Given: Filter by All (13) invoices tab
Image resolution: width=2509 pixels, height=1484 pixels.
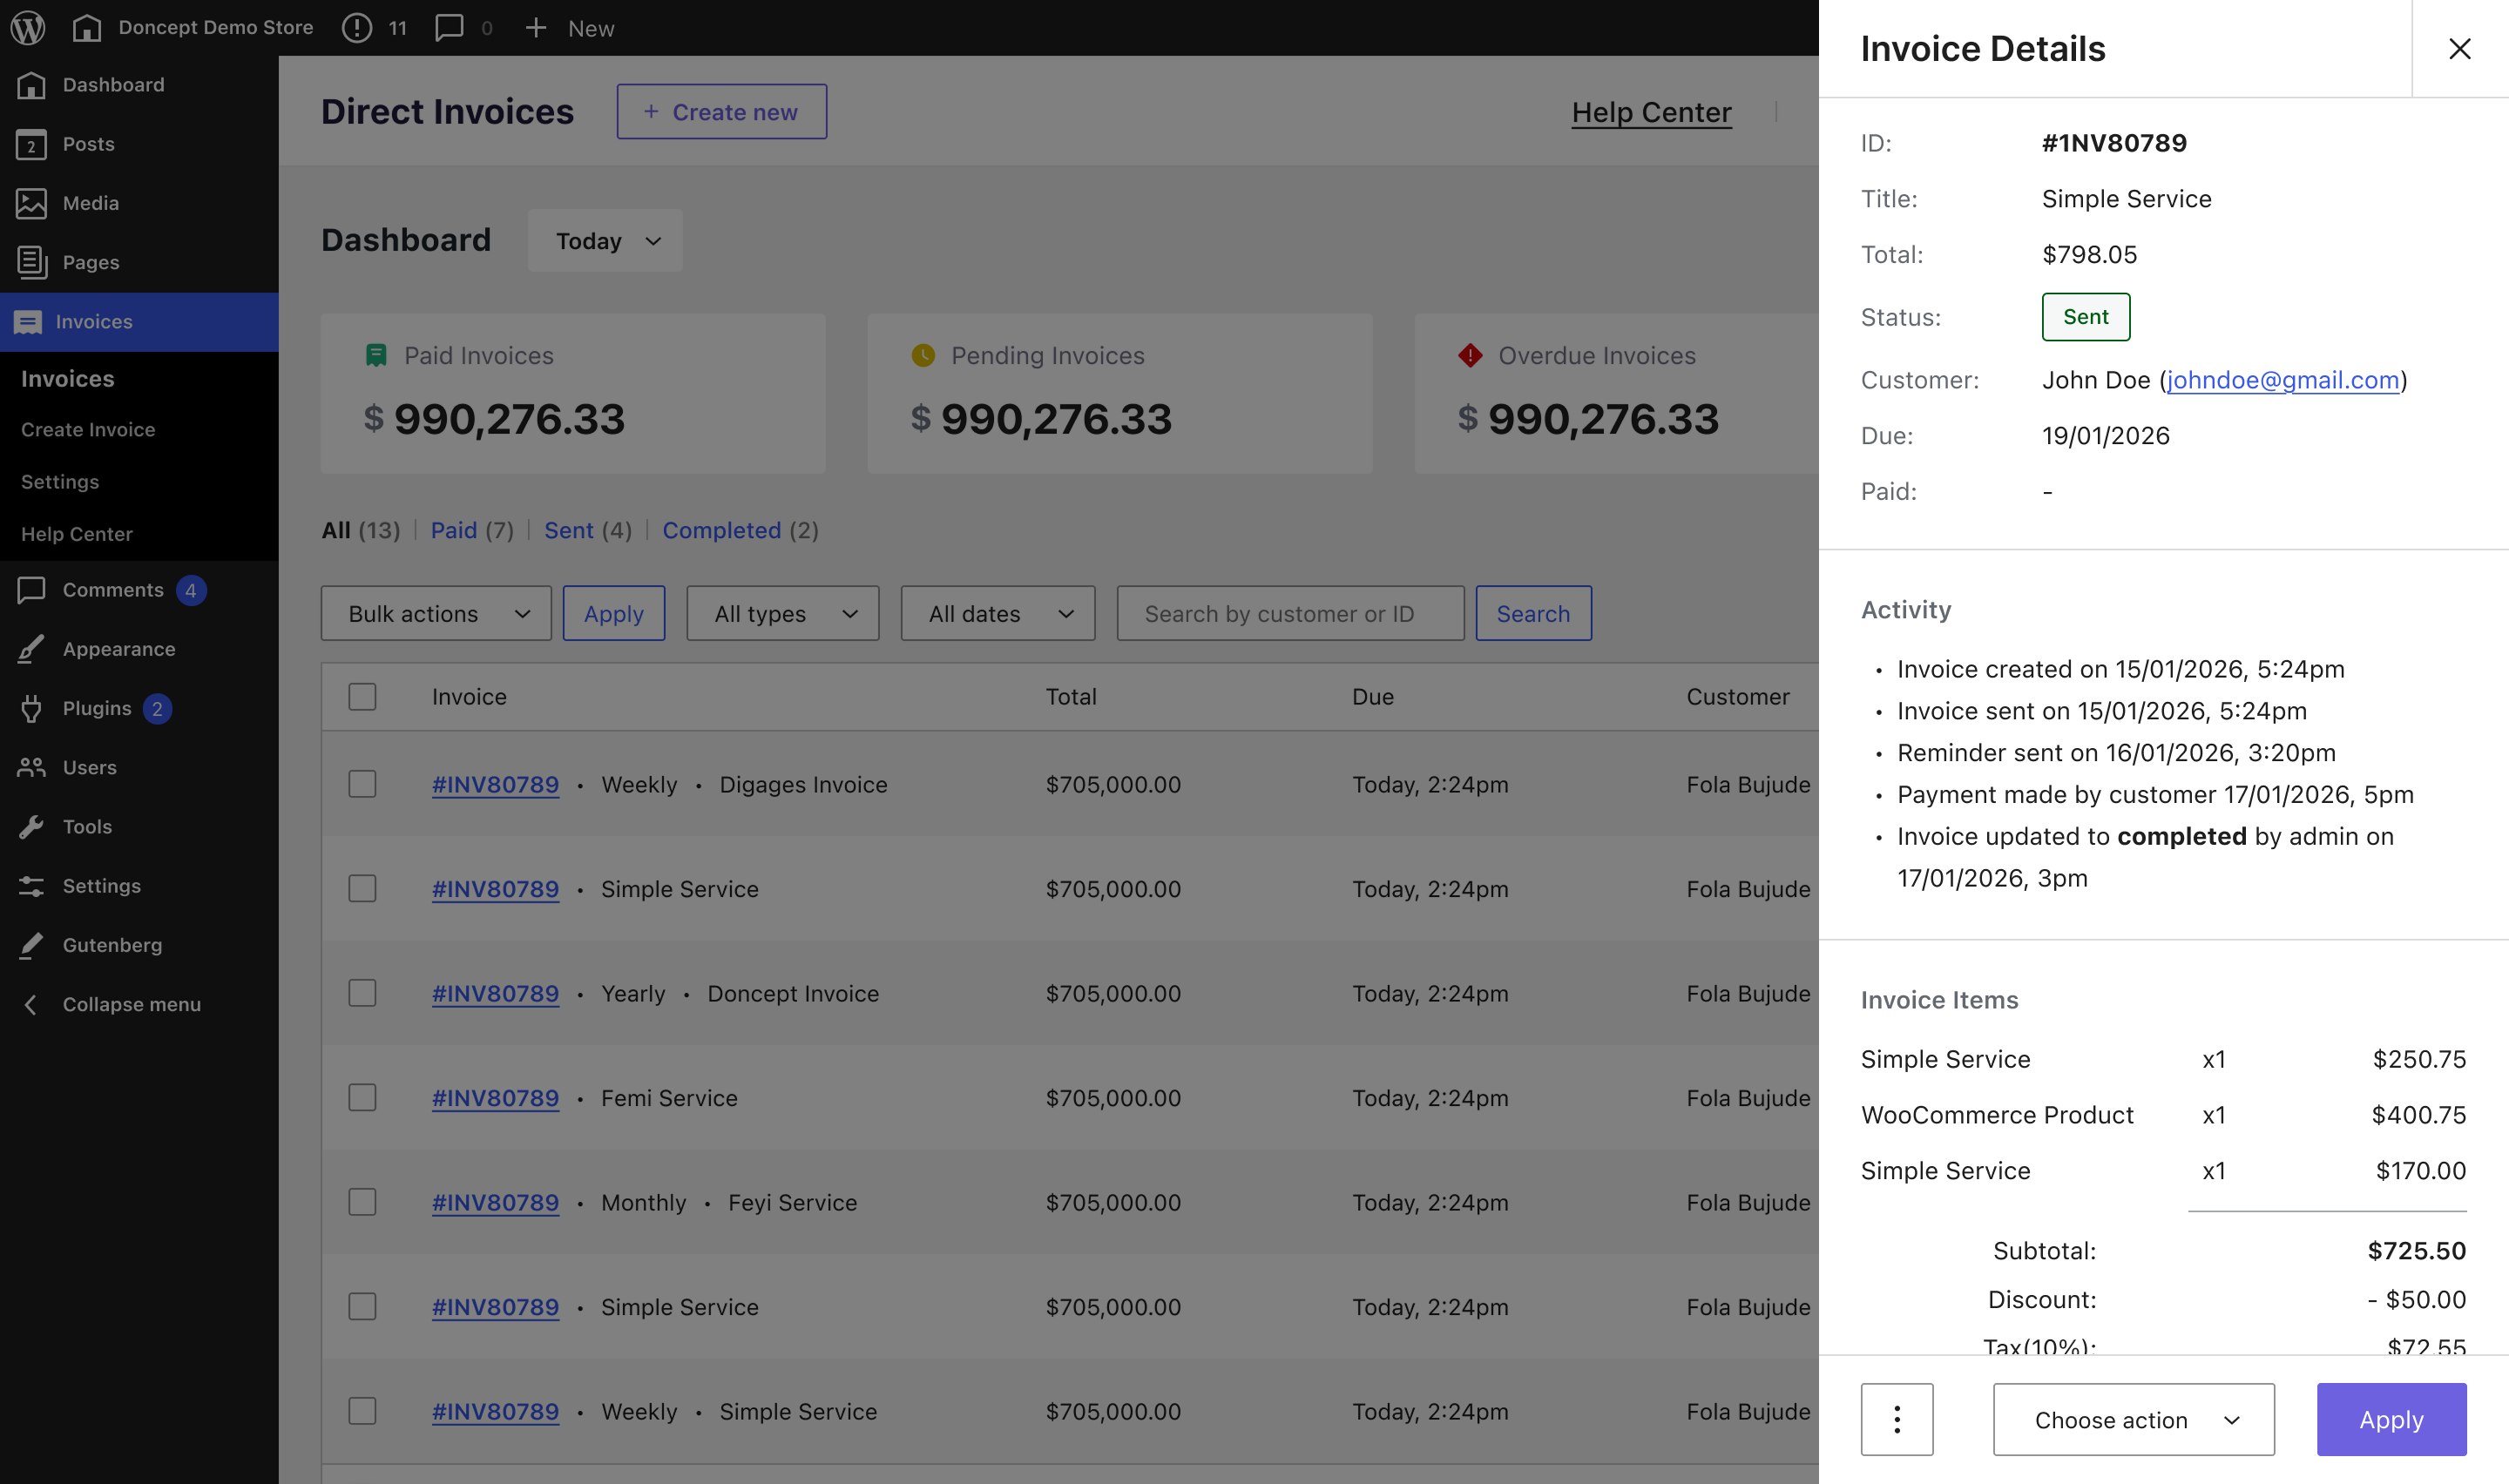Looking at the screenshot, I should tap(360, 530).
